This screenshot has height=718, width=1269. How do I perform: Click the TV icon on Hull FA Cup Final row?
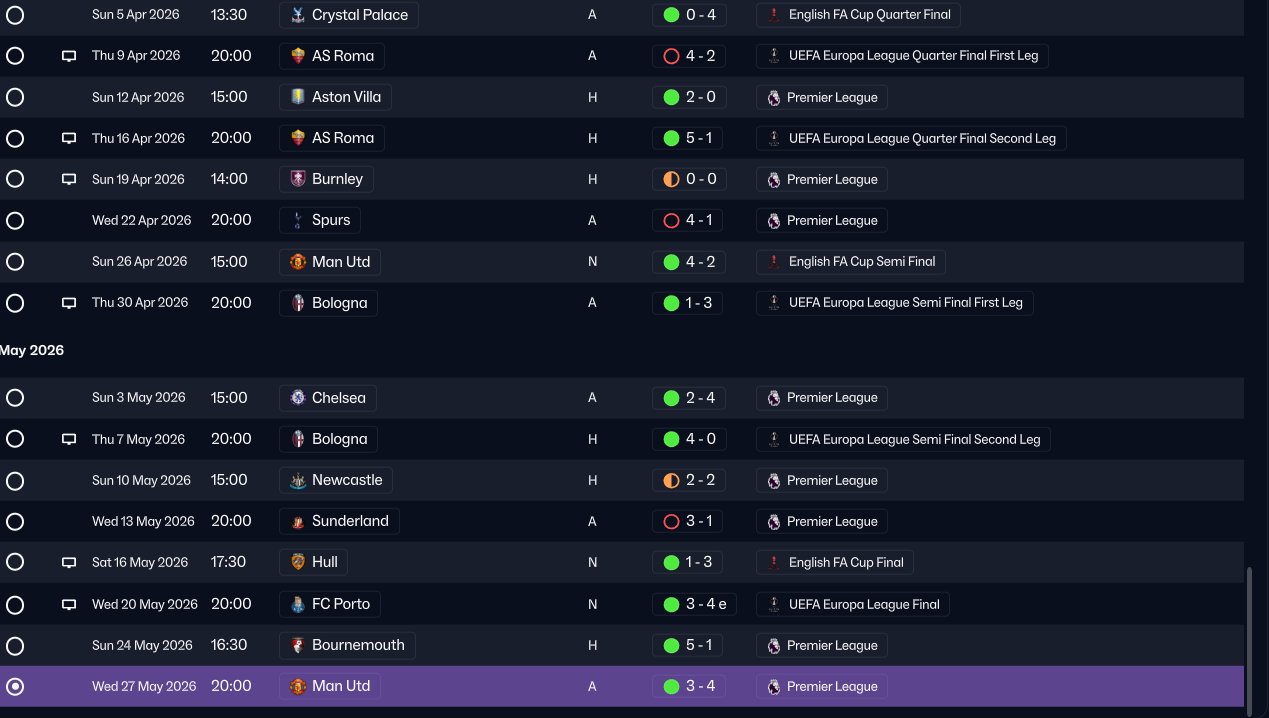click(x=69, y=563)
